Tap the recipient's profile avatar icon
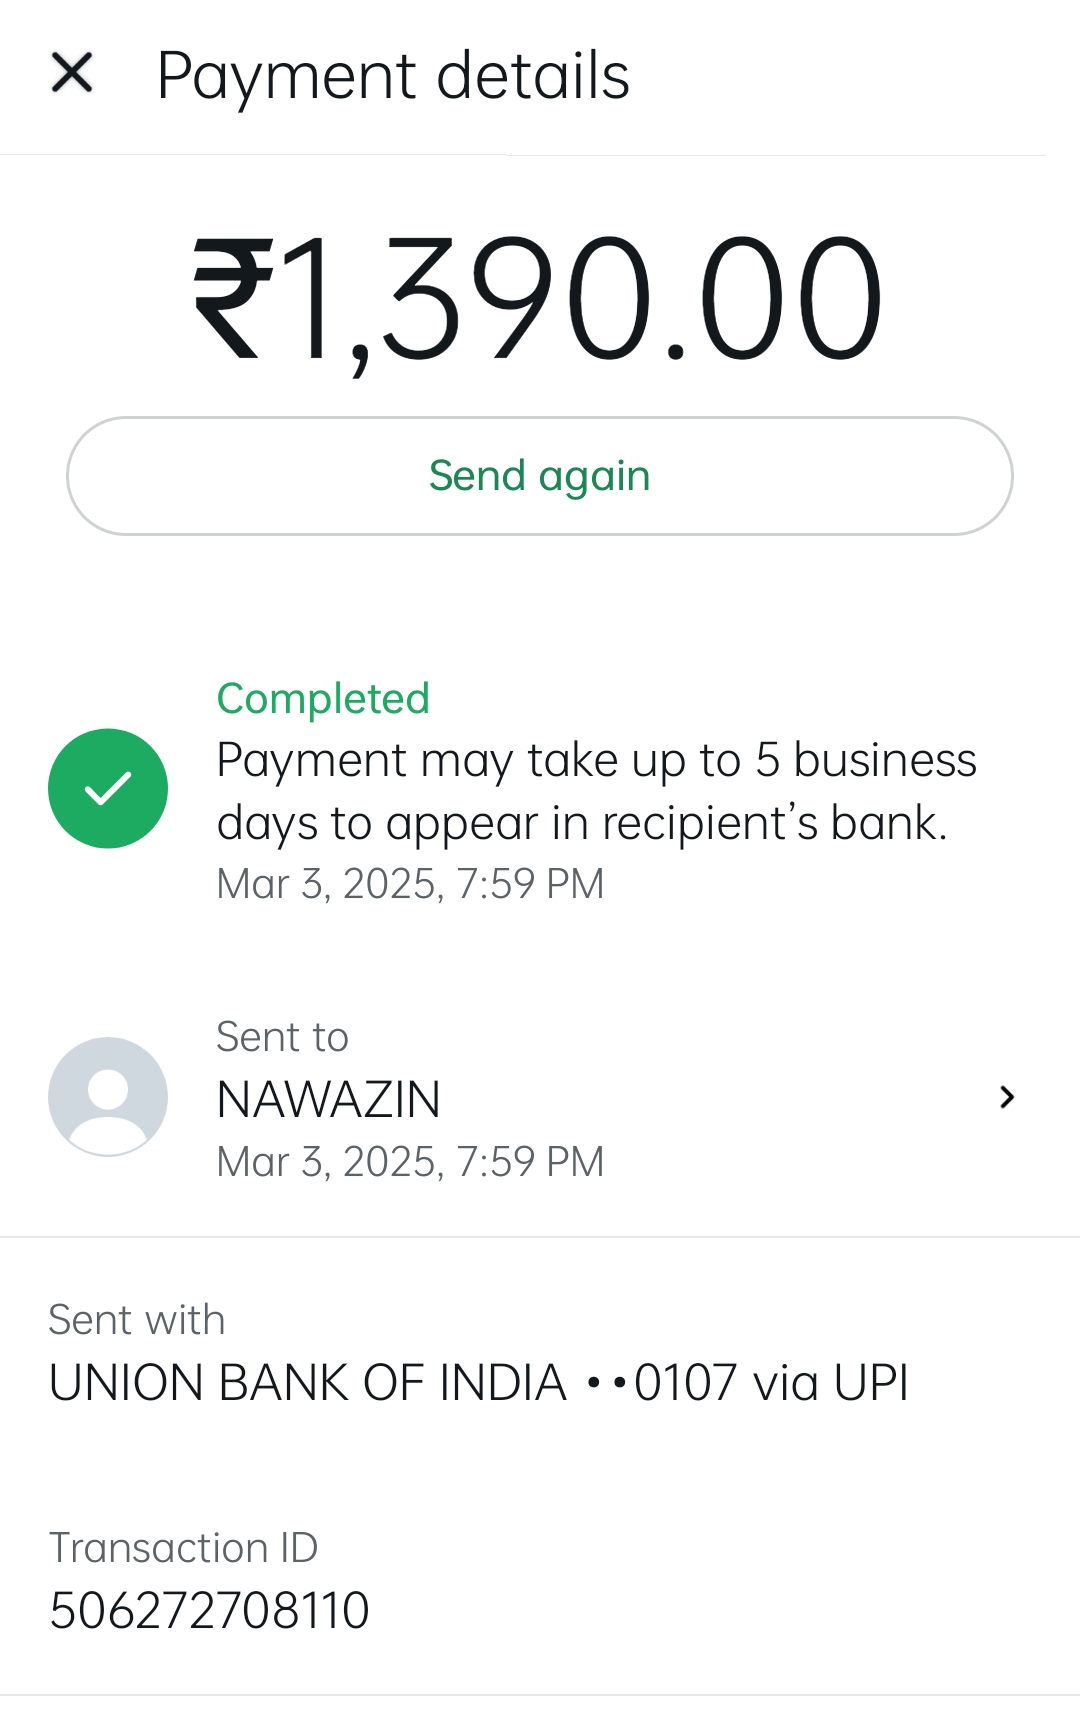The height and width of the screenshot is (1716, 1080). click(108, 1097)
